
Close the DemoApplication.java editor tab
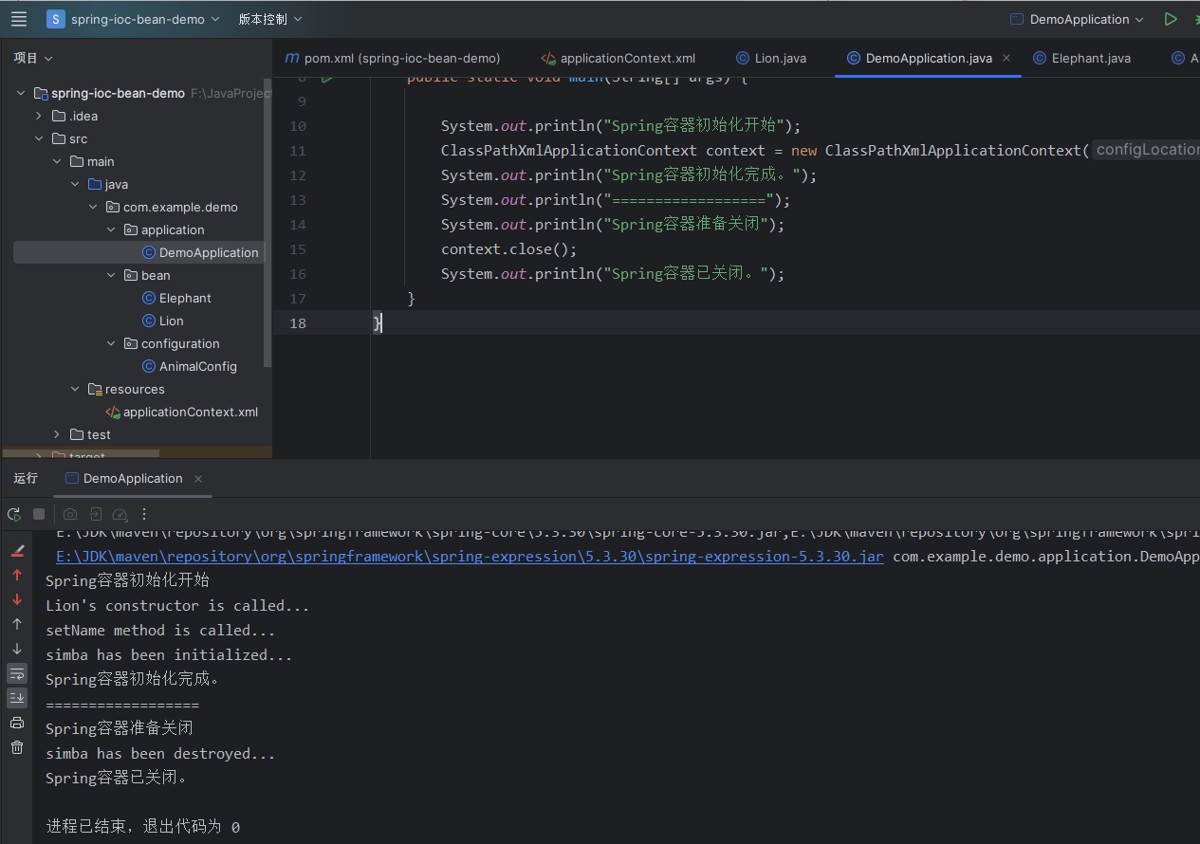pos(1006,58)
